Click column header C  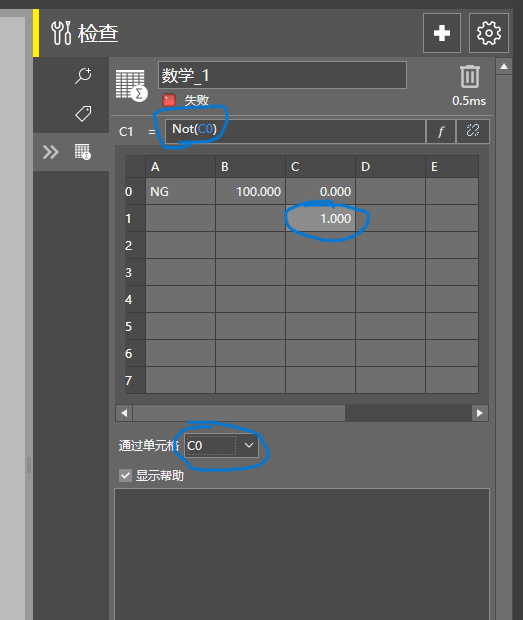click(321, 167)
